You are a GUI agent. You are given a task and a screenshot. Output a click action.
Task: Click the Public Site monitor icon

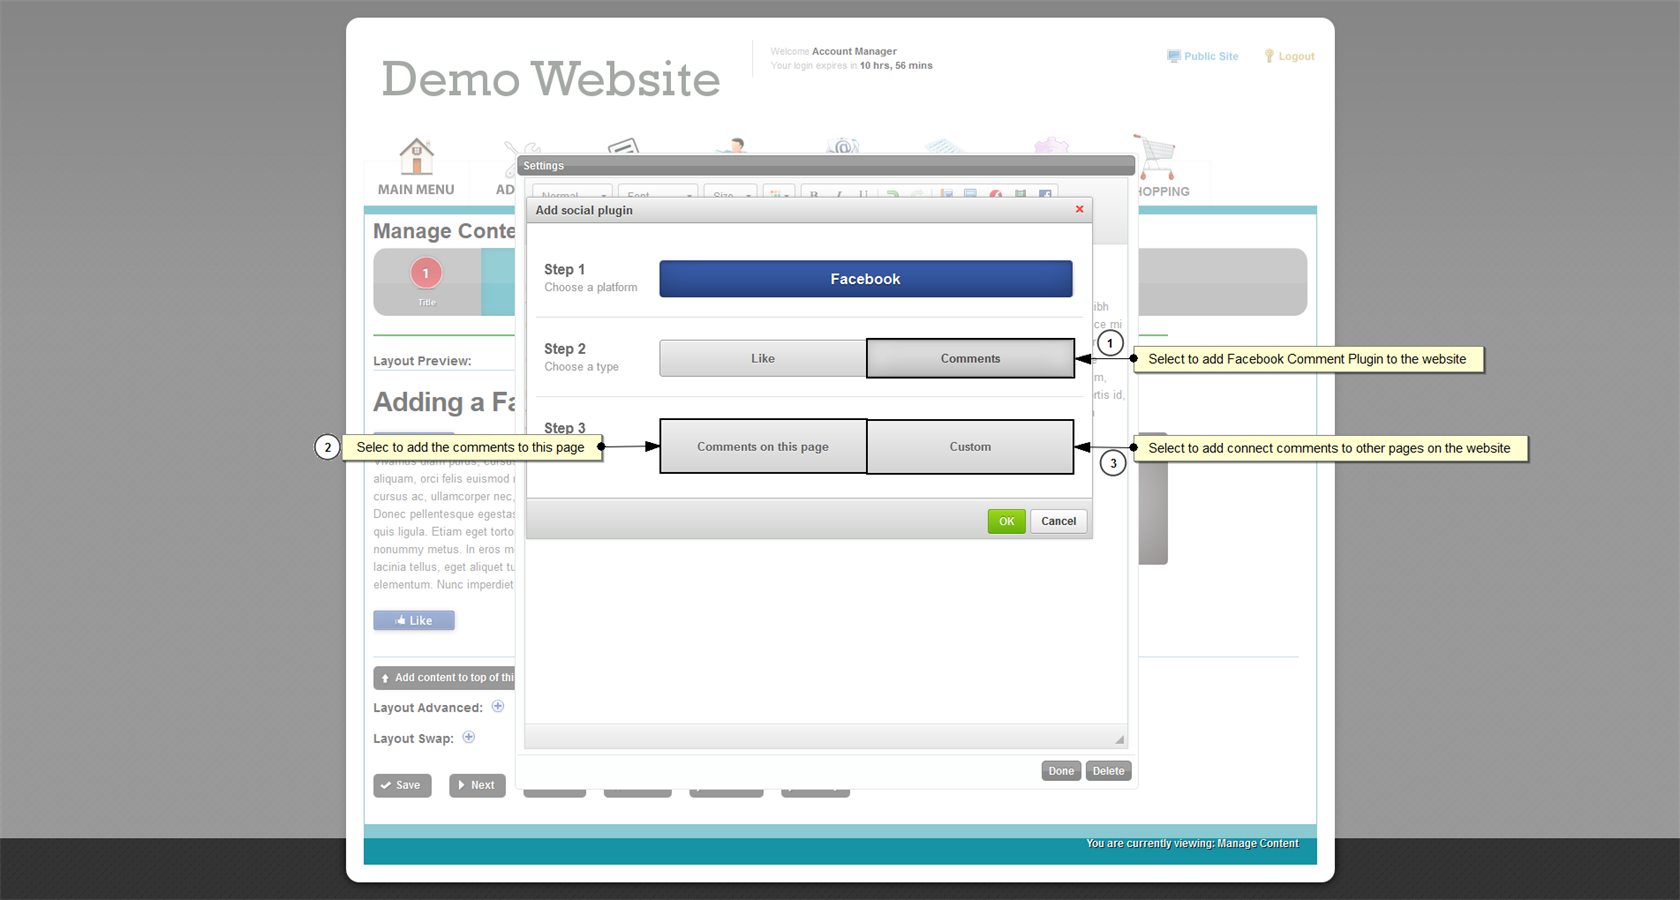click(x=1173, y=56)
